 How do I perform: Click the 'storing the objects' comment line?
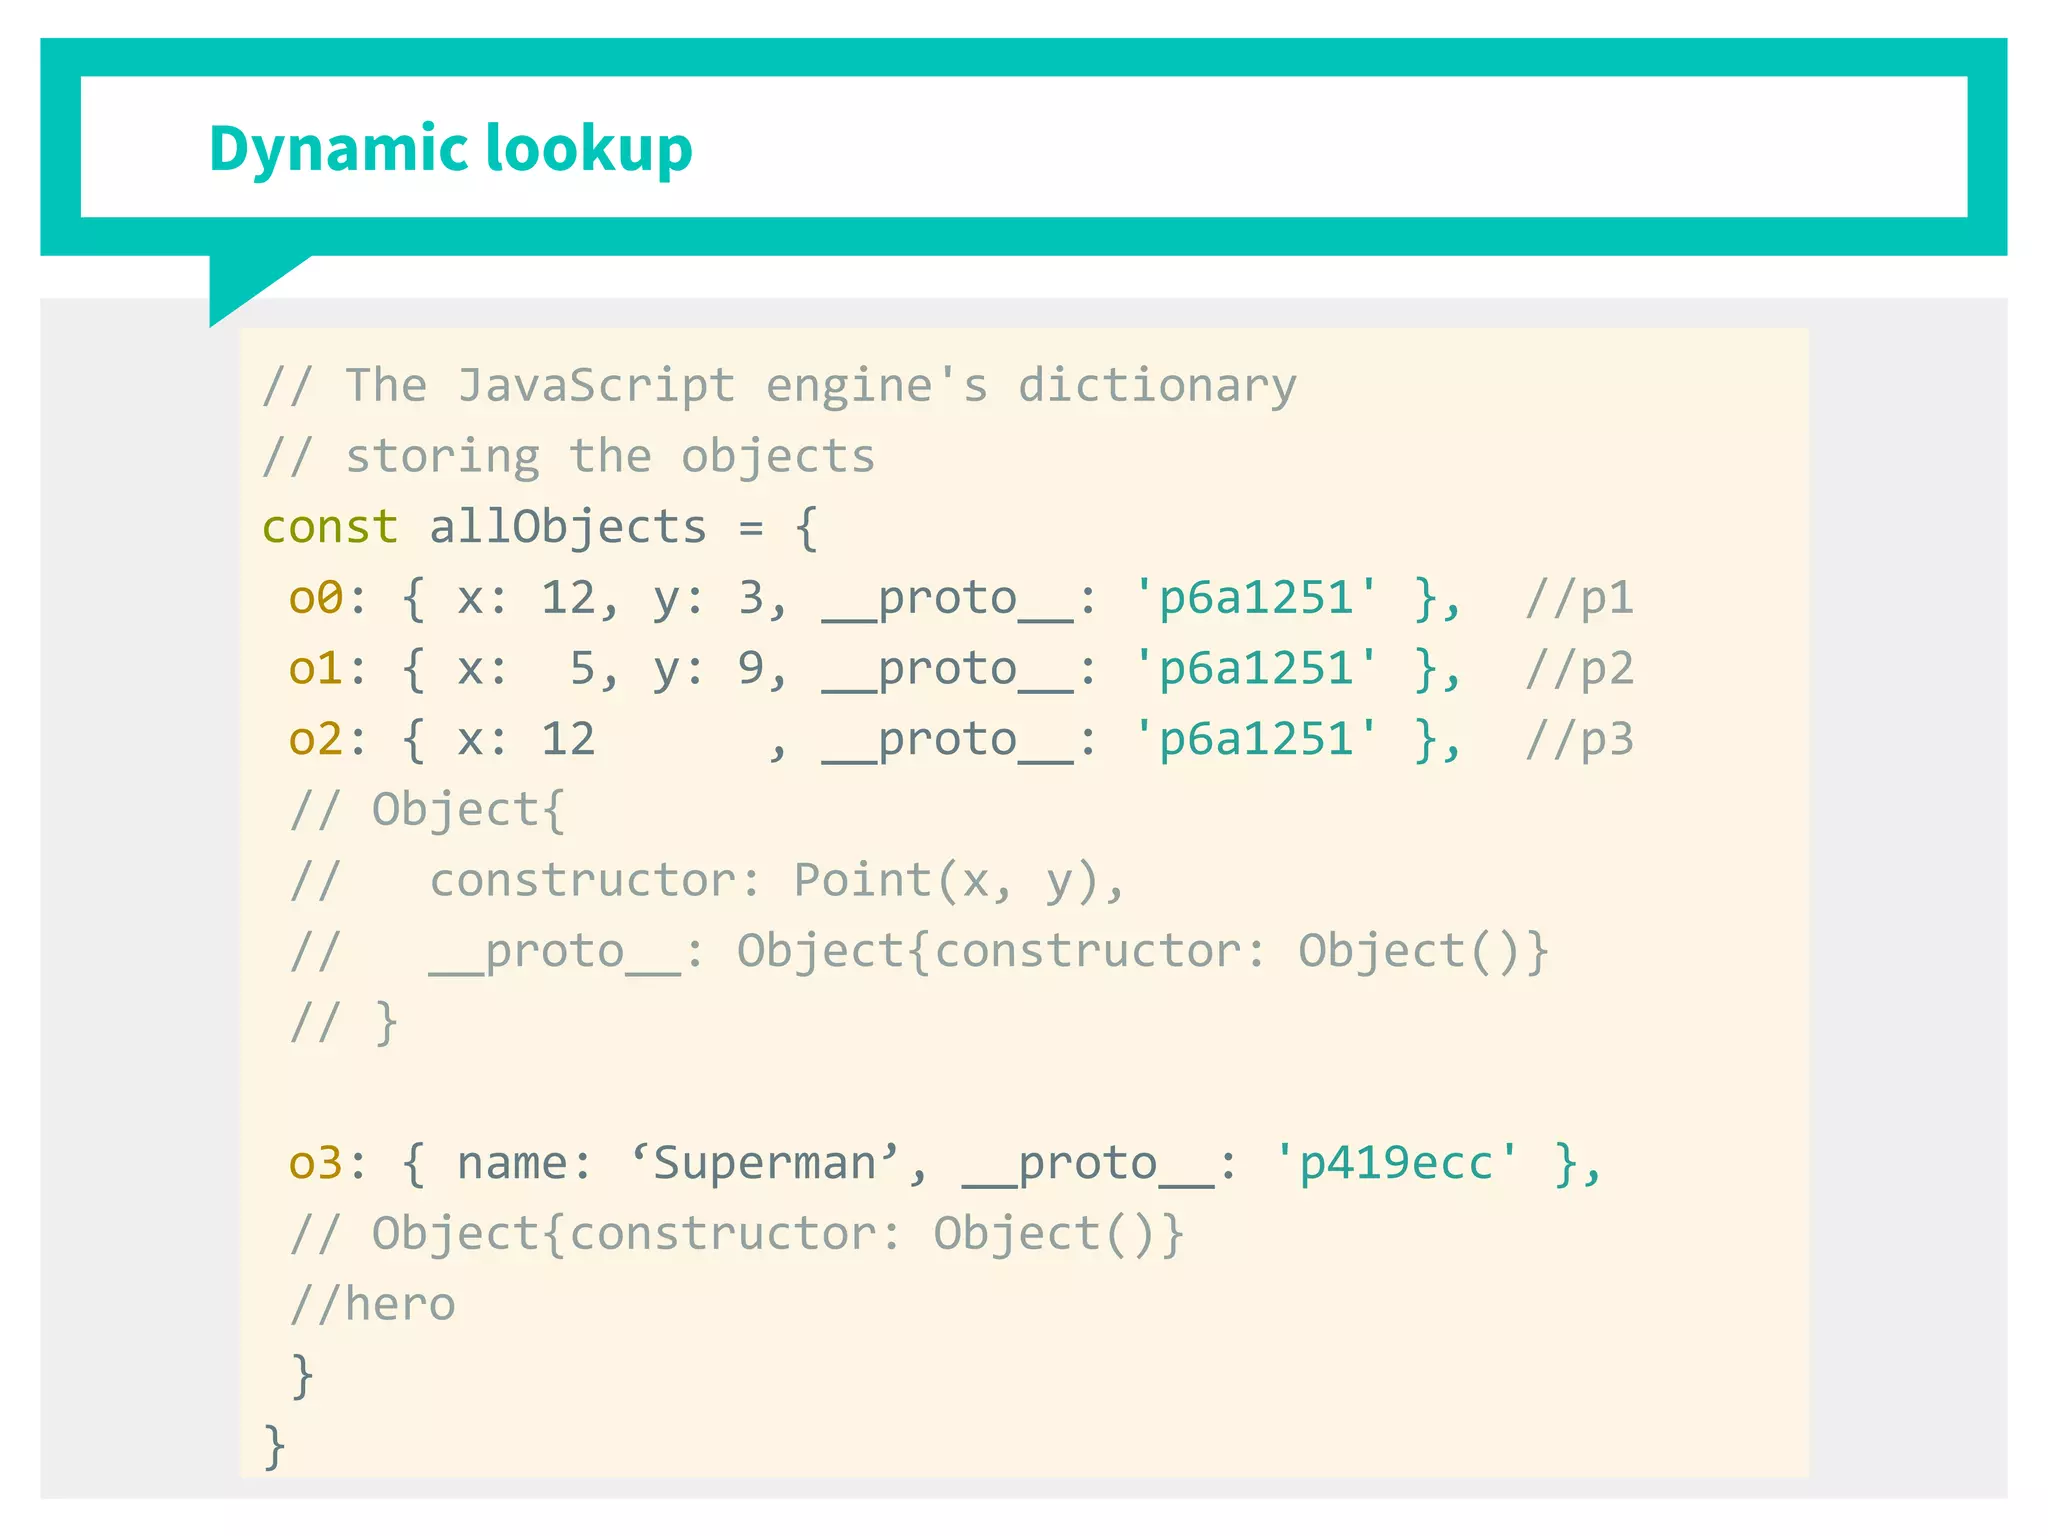point(568,457)
